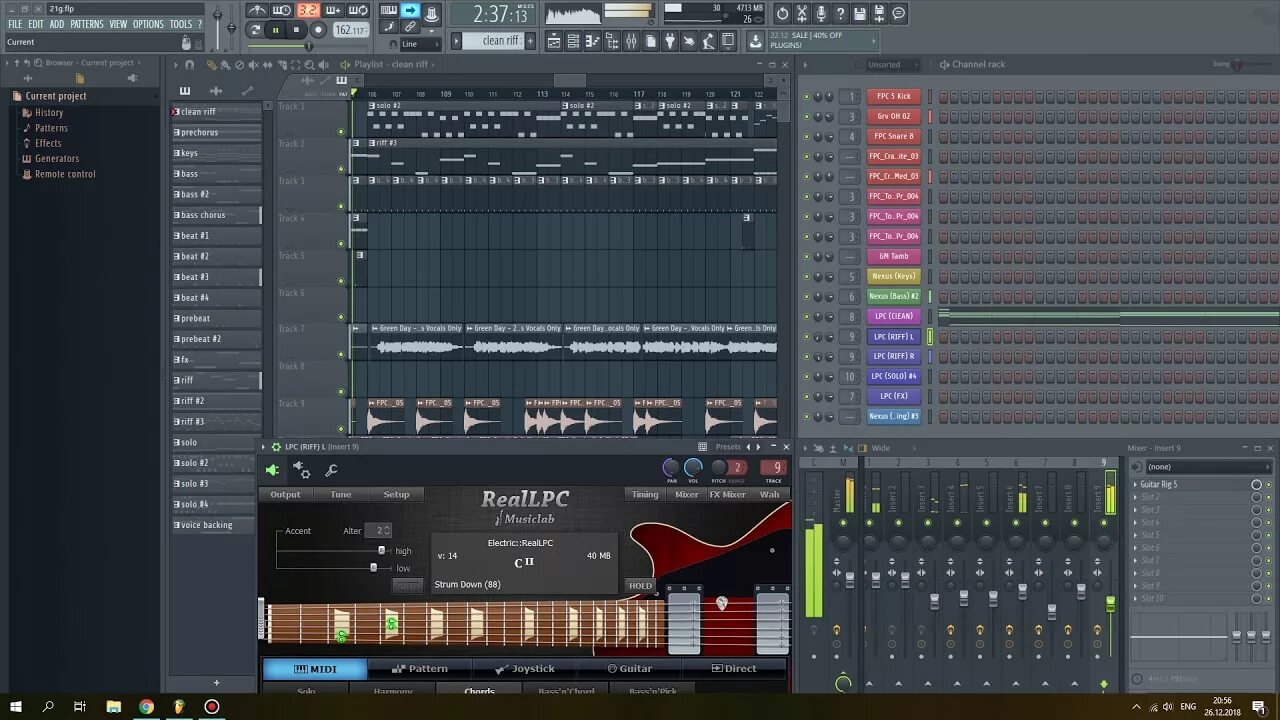The height and width of the screenshot is (720, 1280).
Task: Click the LPC (SOLO) #4 channel button
Action: click(894, 376)
